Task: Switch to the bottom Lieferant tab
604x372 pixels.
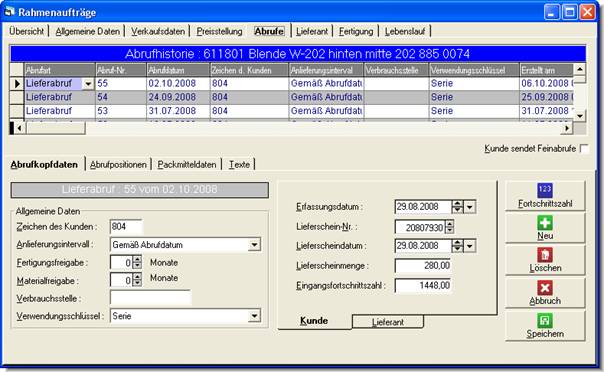Action: pyautogui.click(x=388, y=322)
